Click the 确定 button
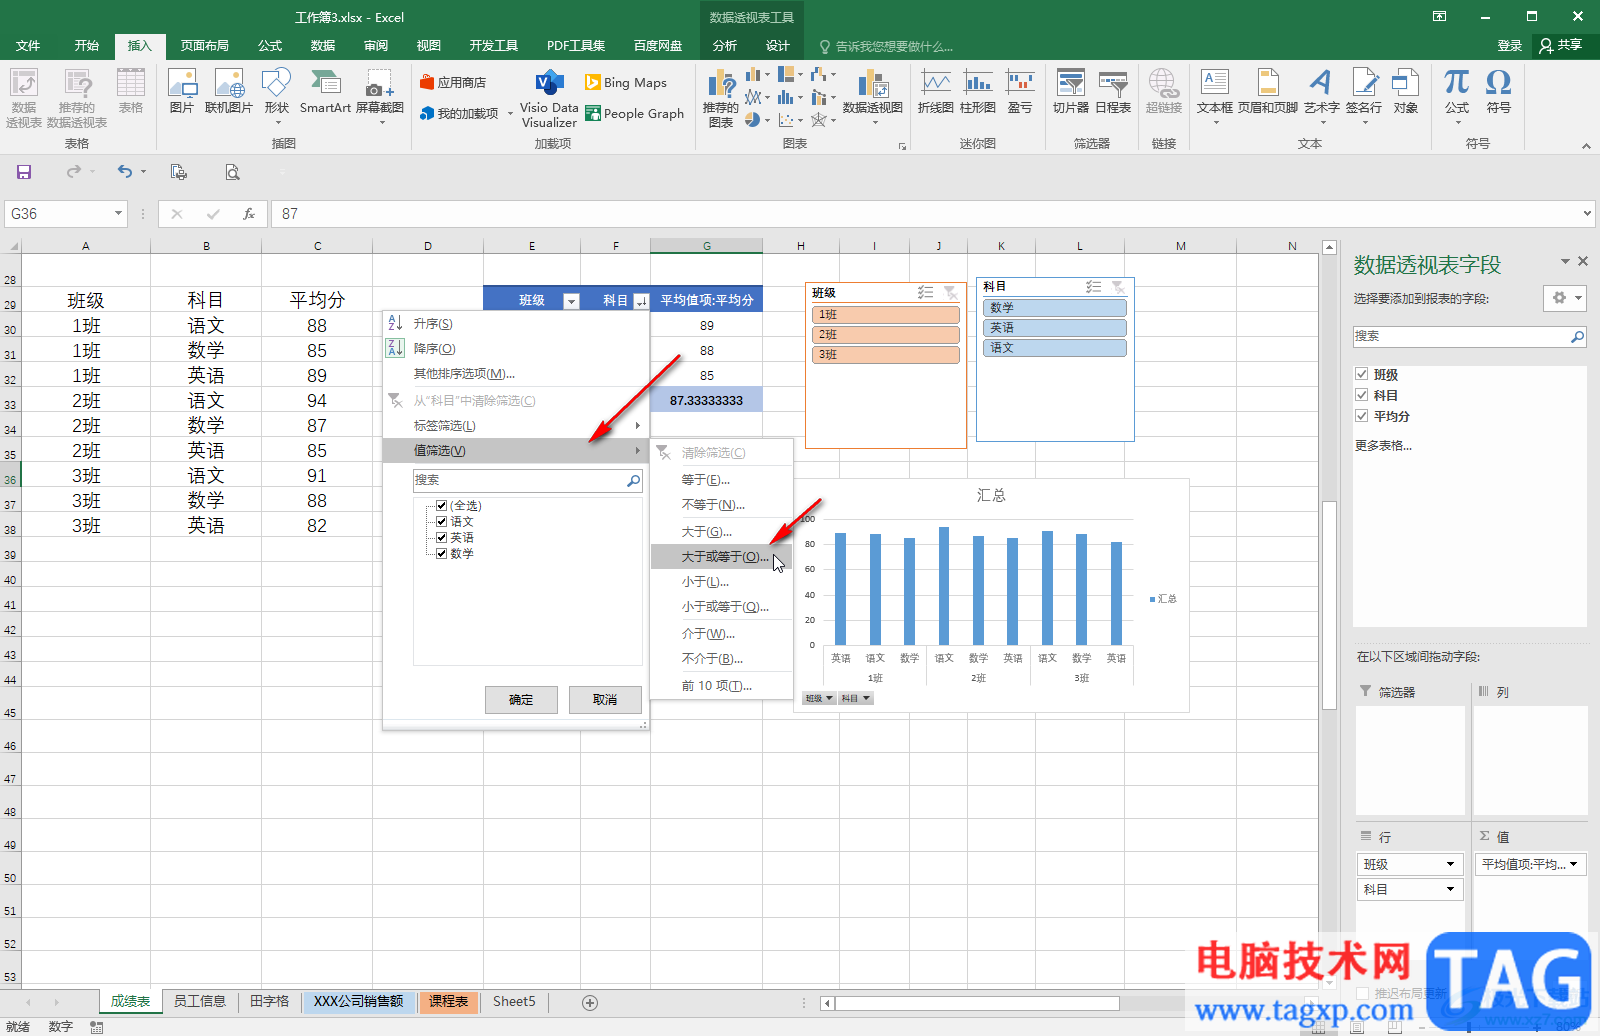Image resolution: width=1600 pixels, height=1036 pixels. (x=521, y=700)
